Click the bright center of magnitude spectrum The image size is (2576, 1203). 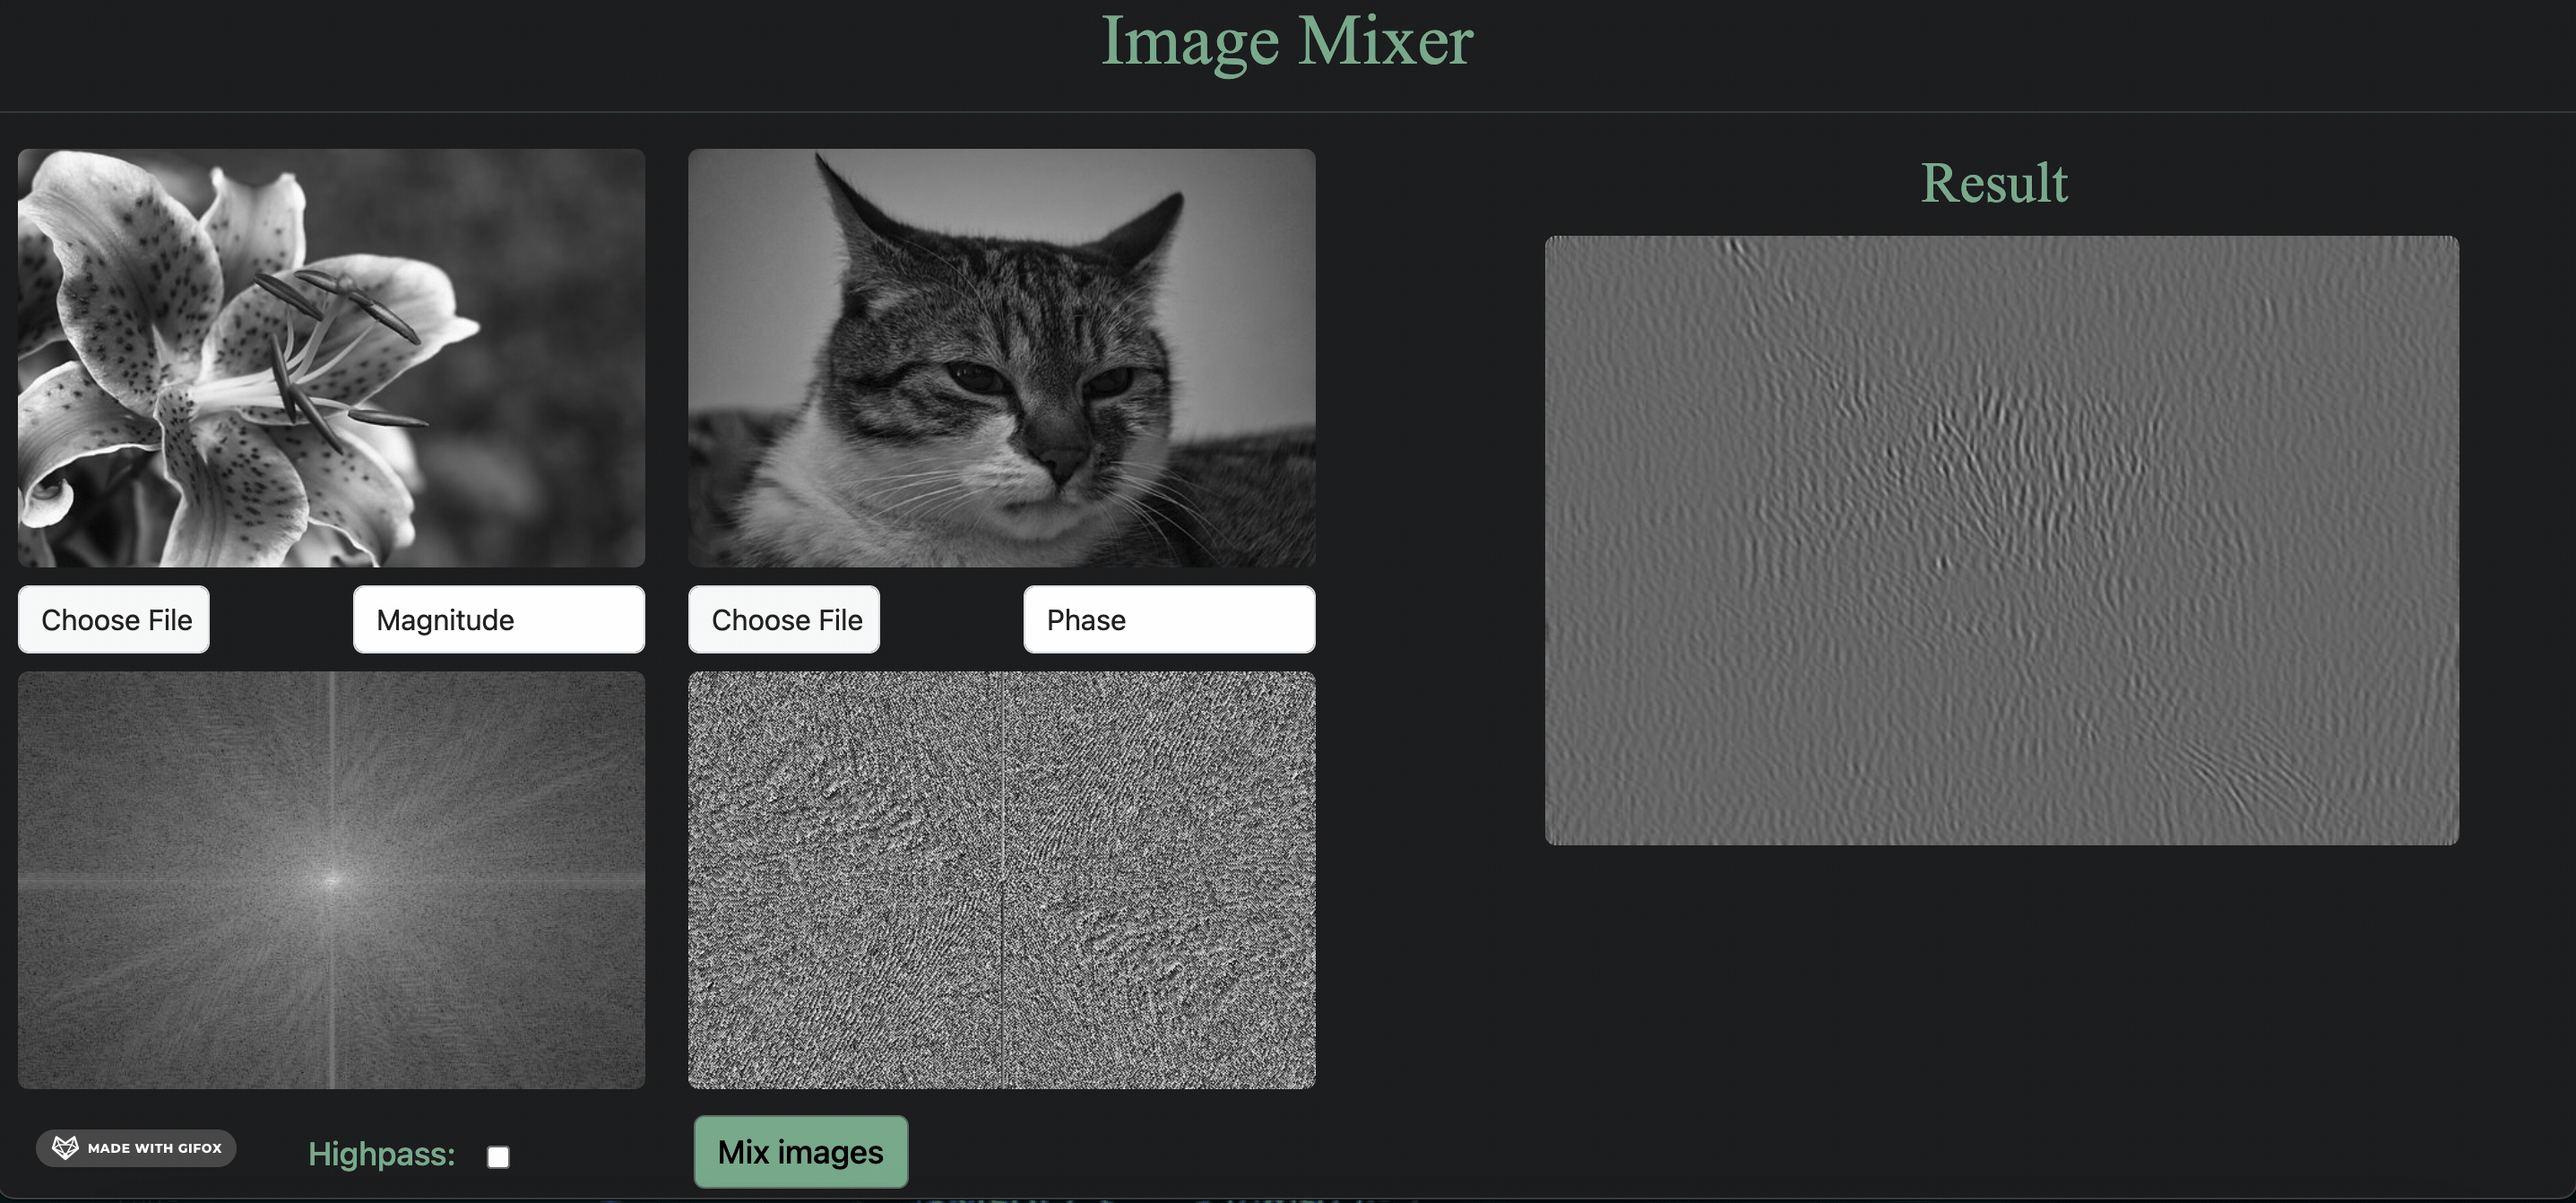tap(332, 880)
